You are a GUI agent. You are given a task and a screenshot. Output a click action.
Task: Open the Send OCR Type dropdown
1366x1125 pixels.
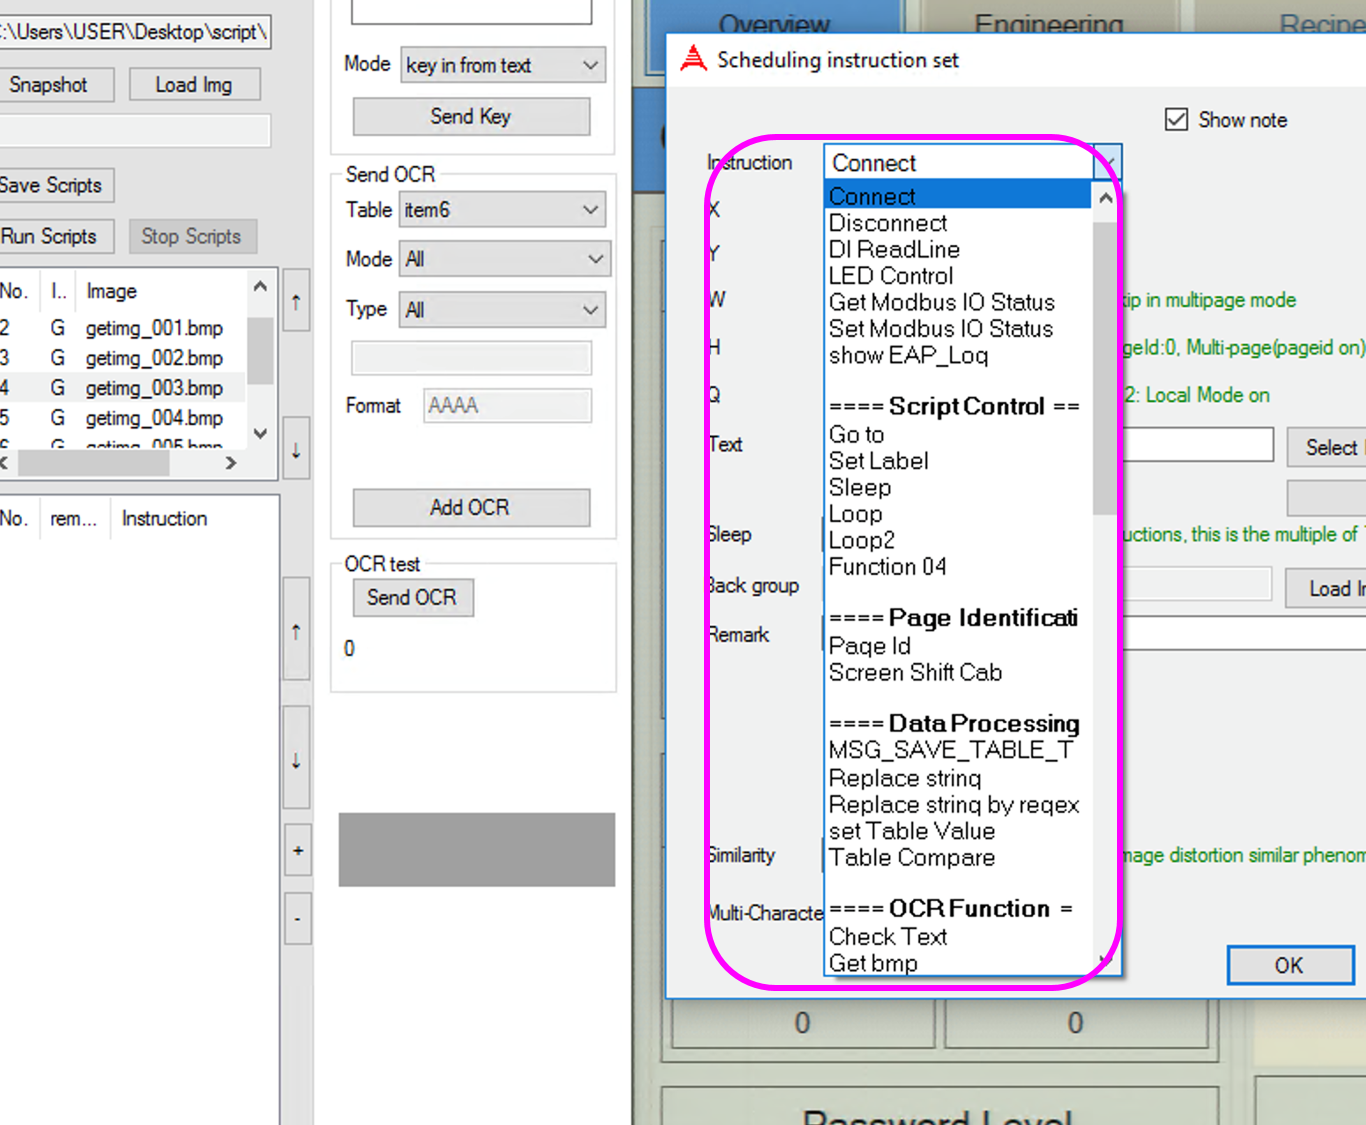coord(502,310)
